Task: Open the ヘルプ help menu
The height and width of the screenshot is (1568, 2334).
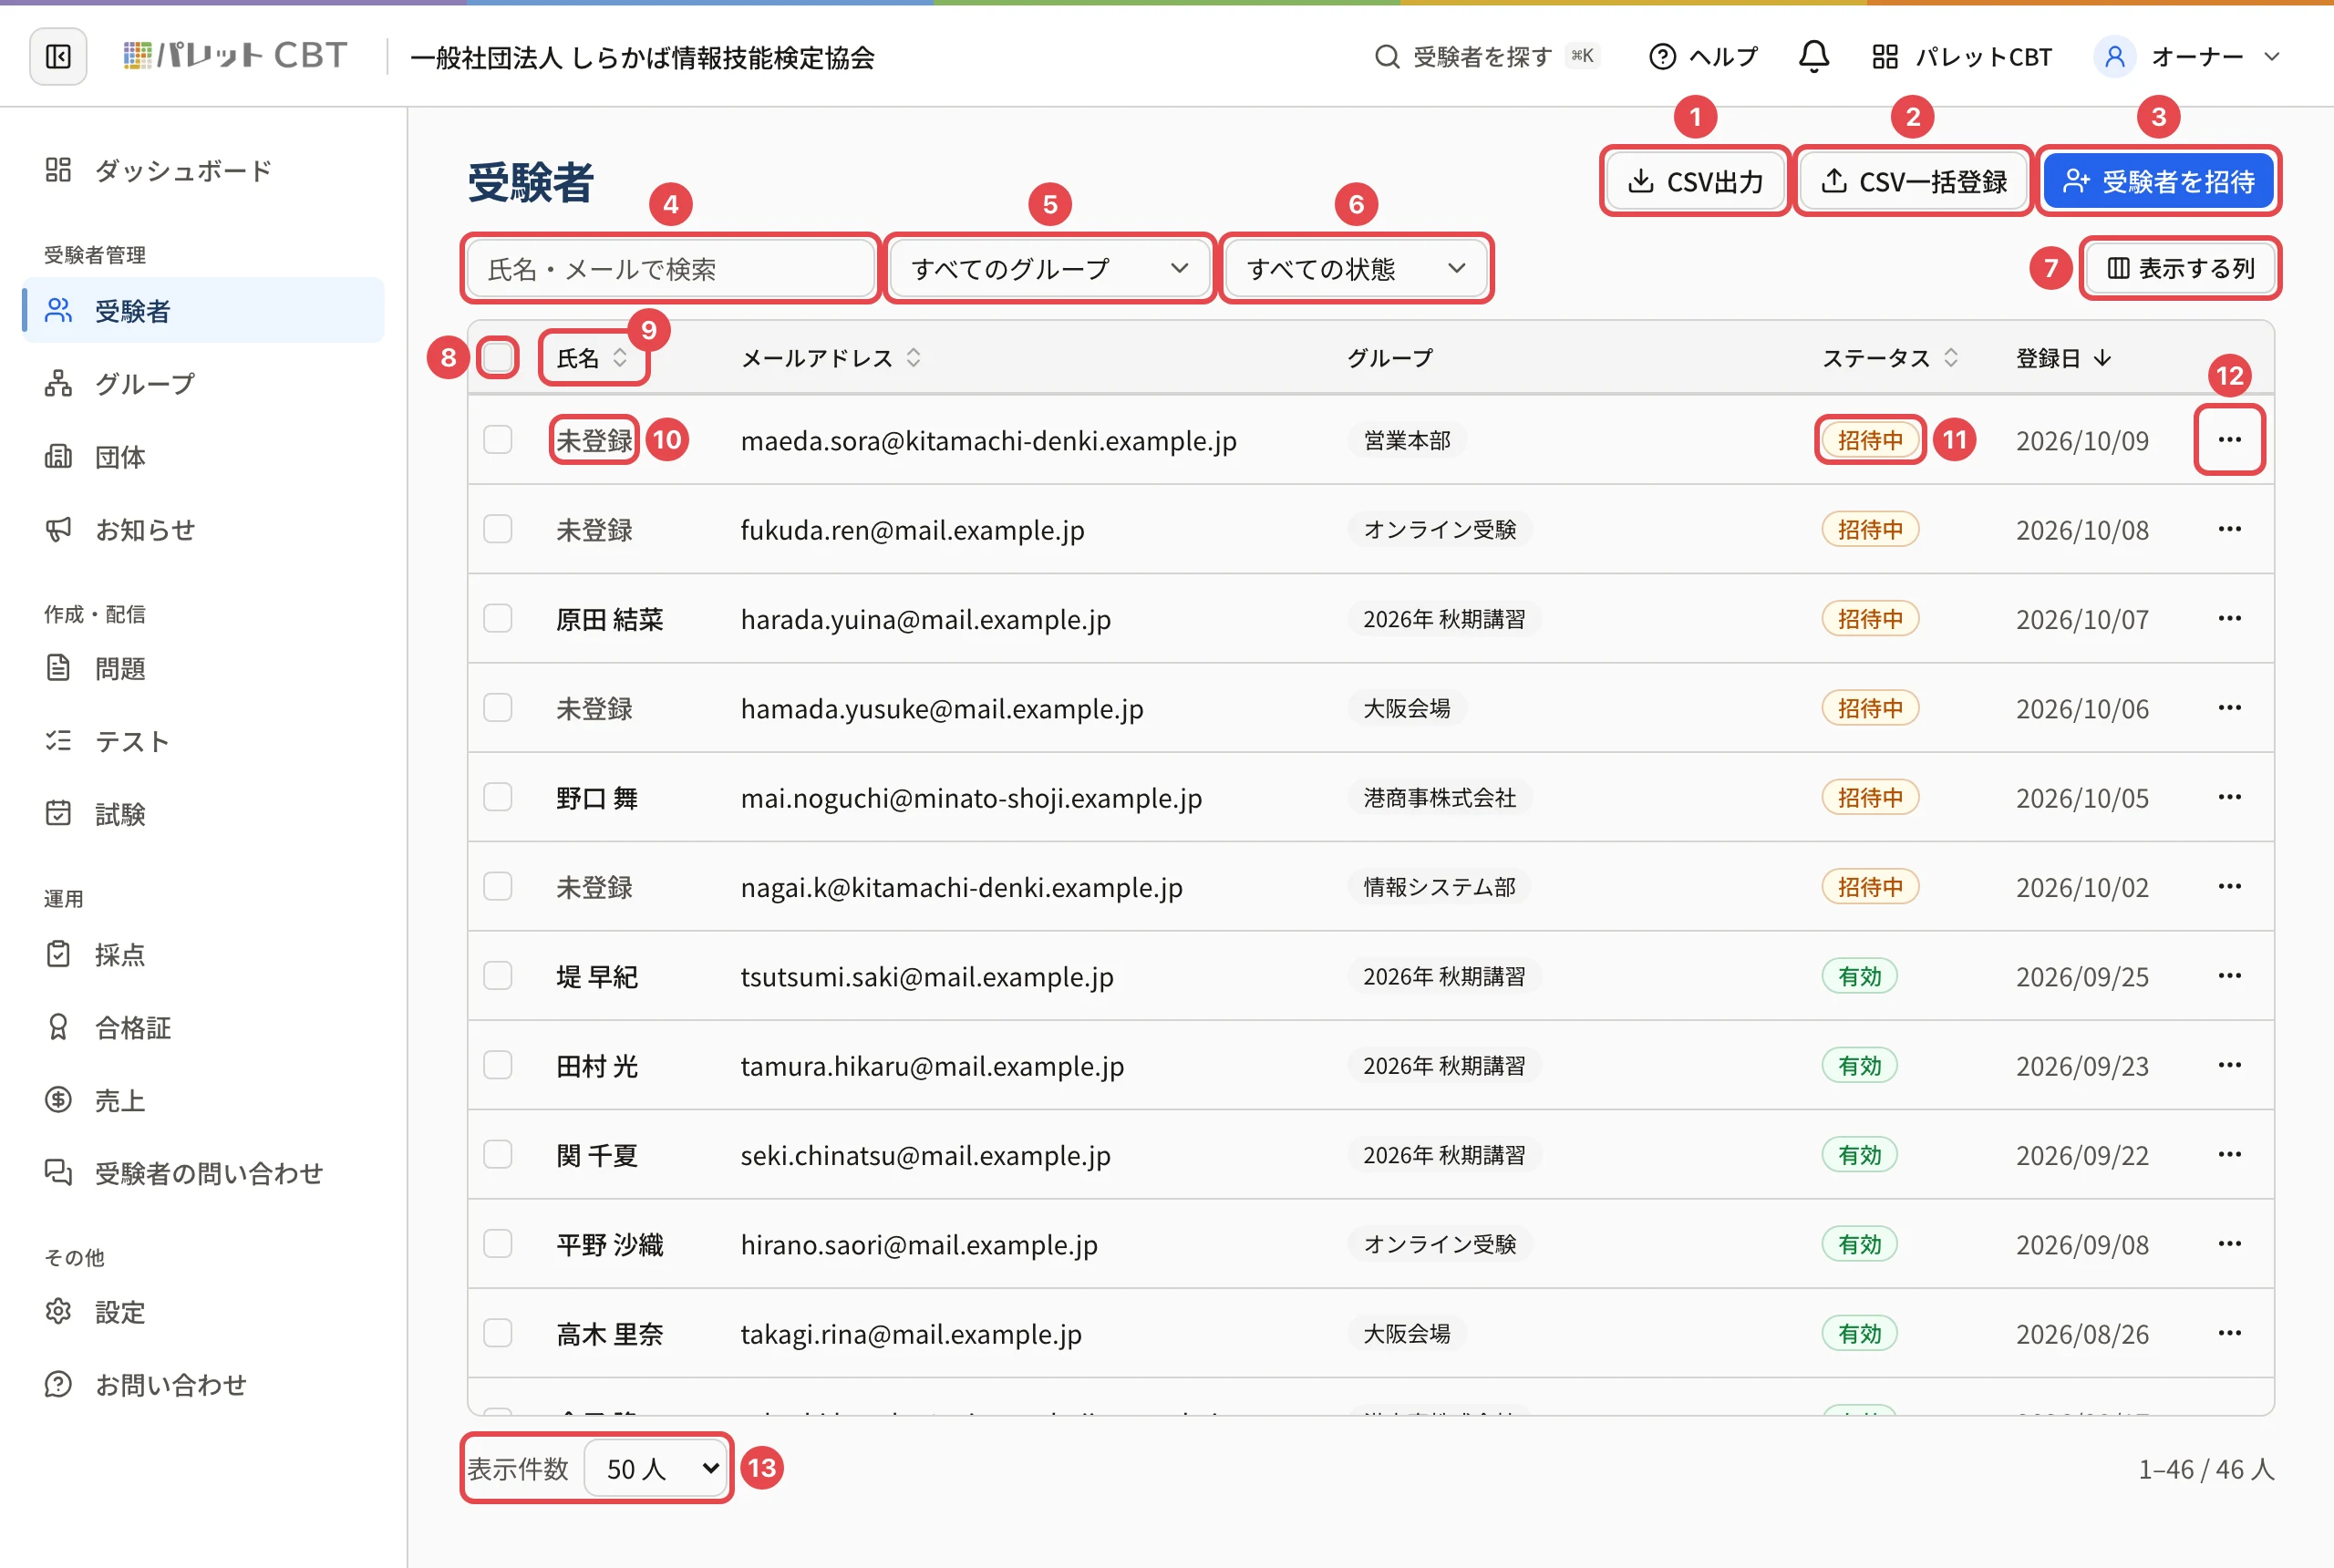Action: click(1703, 57)
